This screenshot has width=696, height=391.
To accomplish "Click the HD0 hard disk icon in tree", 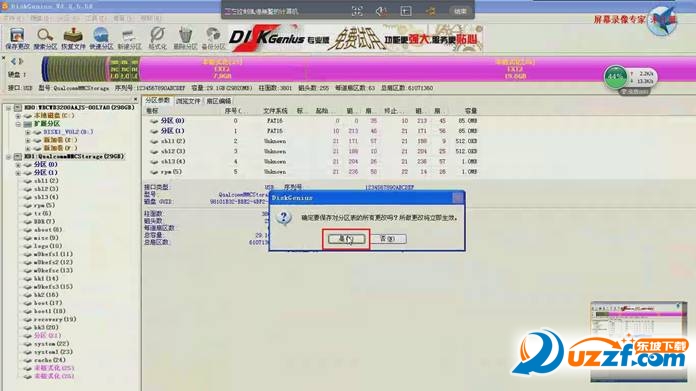I will (x=18, y=107).
